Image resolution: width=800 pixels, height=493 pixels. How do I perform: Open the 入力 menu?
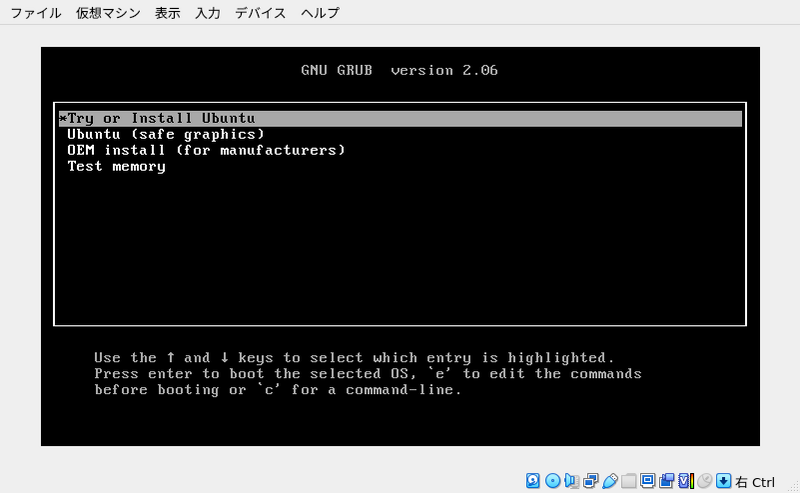click(x=207, y=13)
